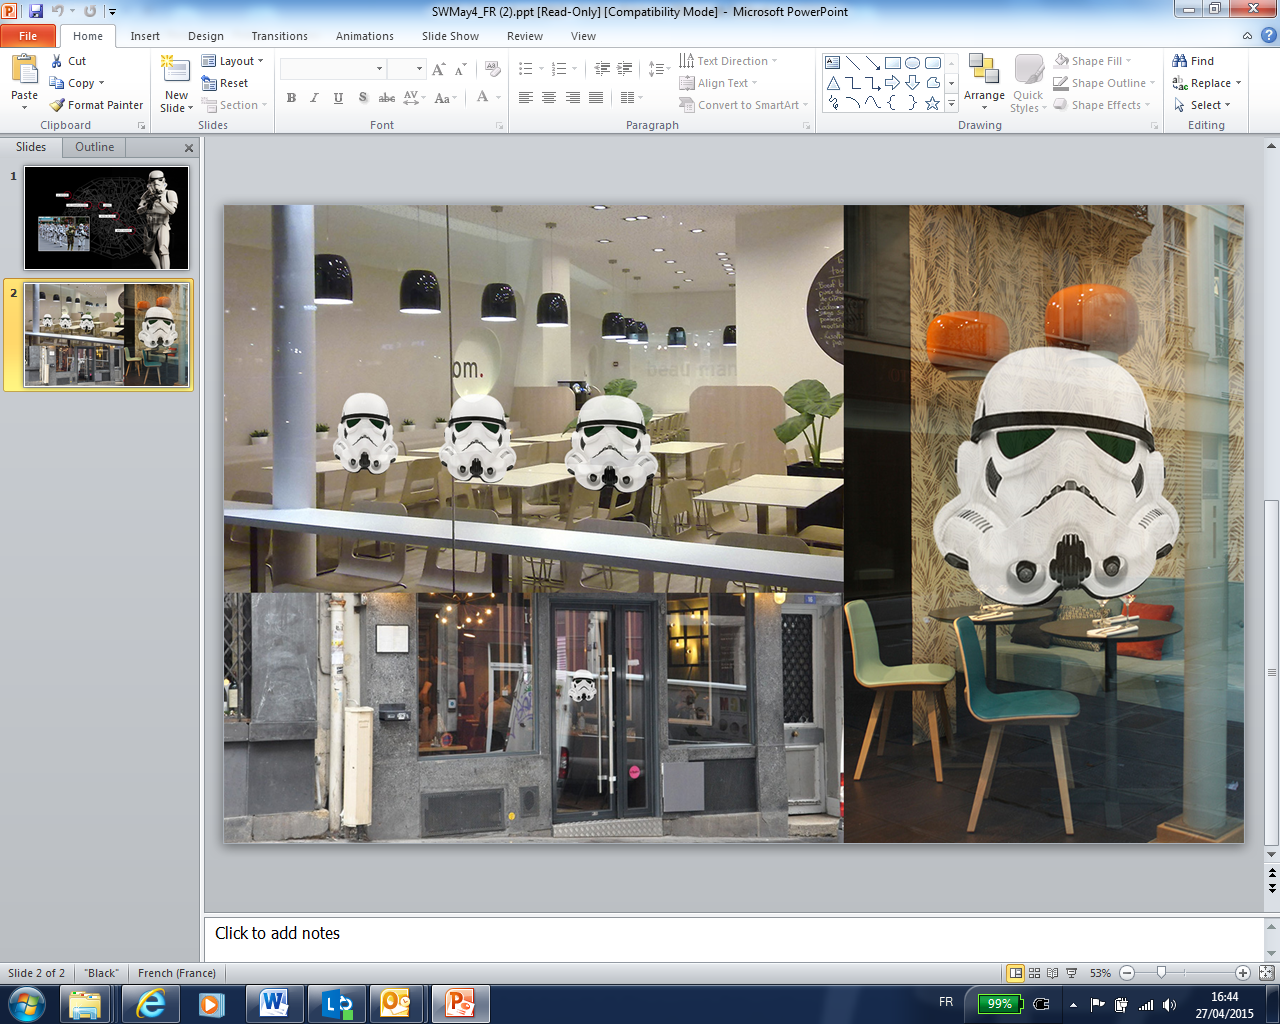The height and width of the screenshot is (1024, 1280).
Task: Convert text to SmartArt graphic
Action: [743, 105]
